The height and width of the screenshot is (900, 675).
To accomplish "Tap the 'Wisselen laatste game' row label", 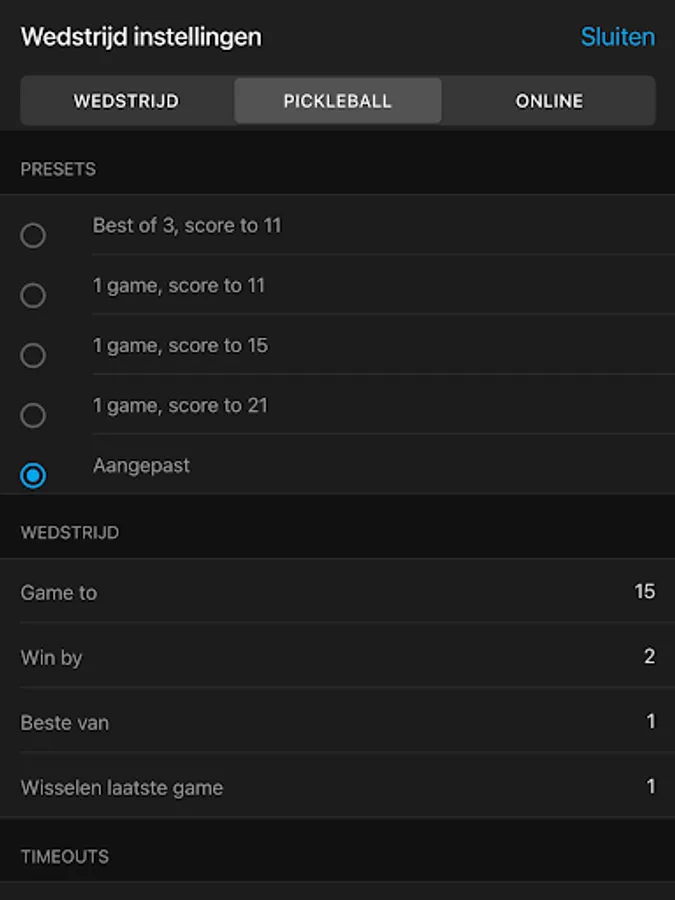I will tap(122, 788).
